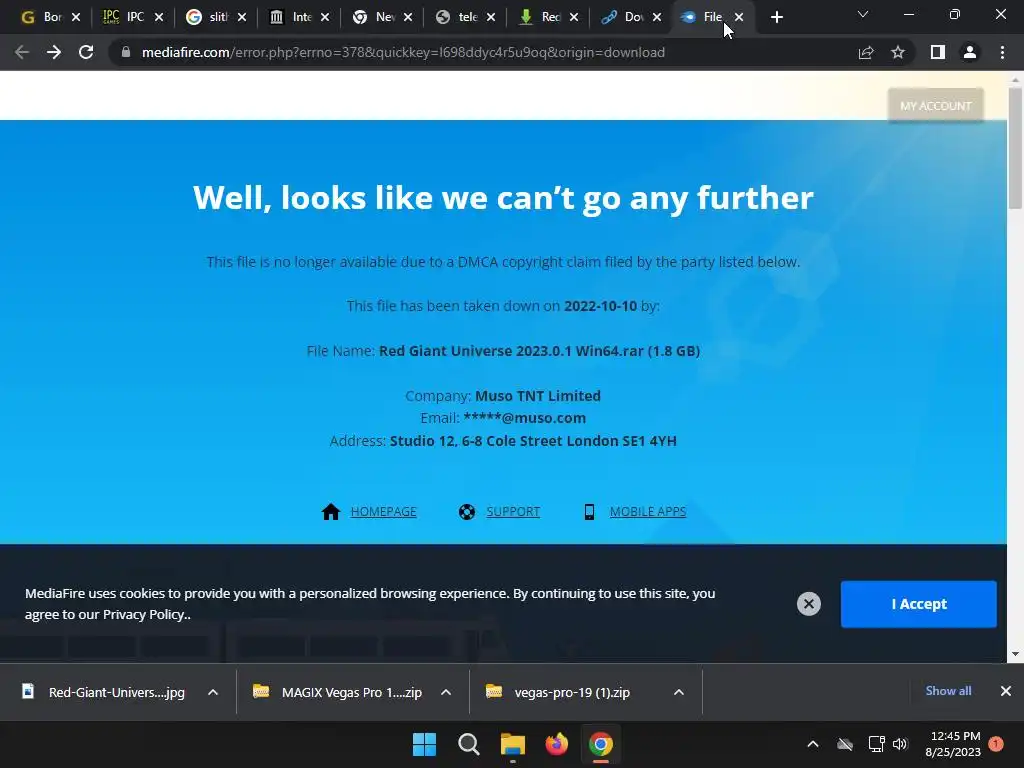This screenshot has height=768, width=1024.
Task: Expand options for MAGIX Vegas Pro zip
Action: (446, 692)
